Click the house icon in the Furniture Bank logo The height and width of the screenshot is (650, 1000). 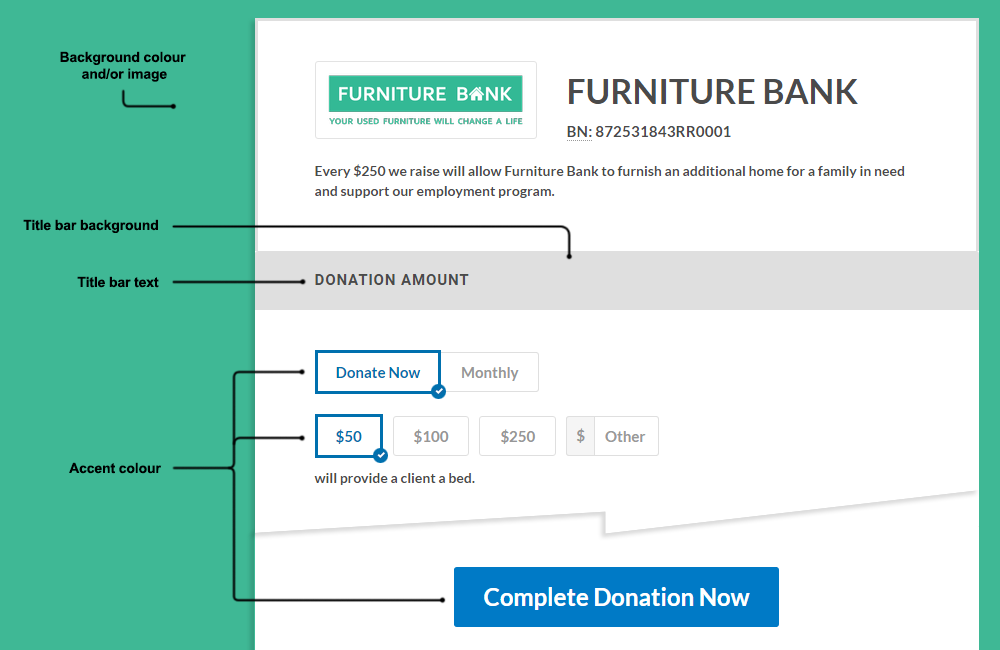pyautogui.click(x=476, y=93)
